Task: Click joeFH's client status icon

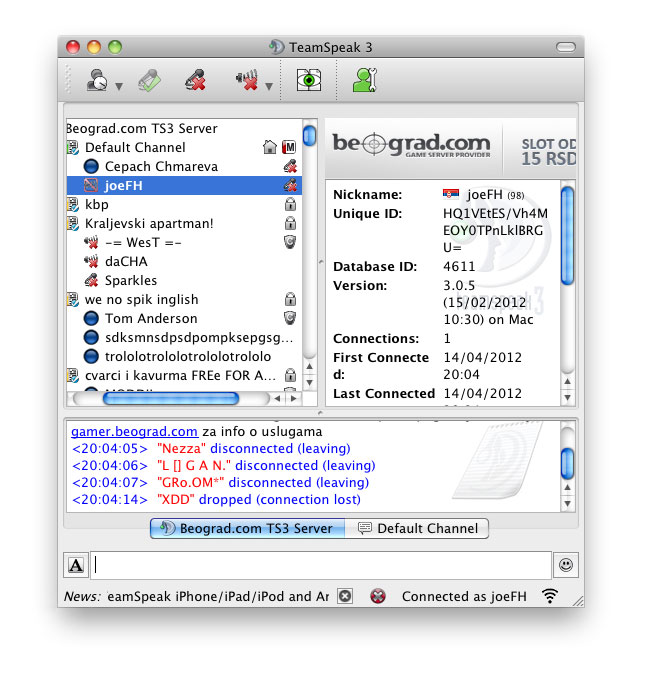Action: pyautogui.click(x=91, y=186)
